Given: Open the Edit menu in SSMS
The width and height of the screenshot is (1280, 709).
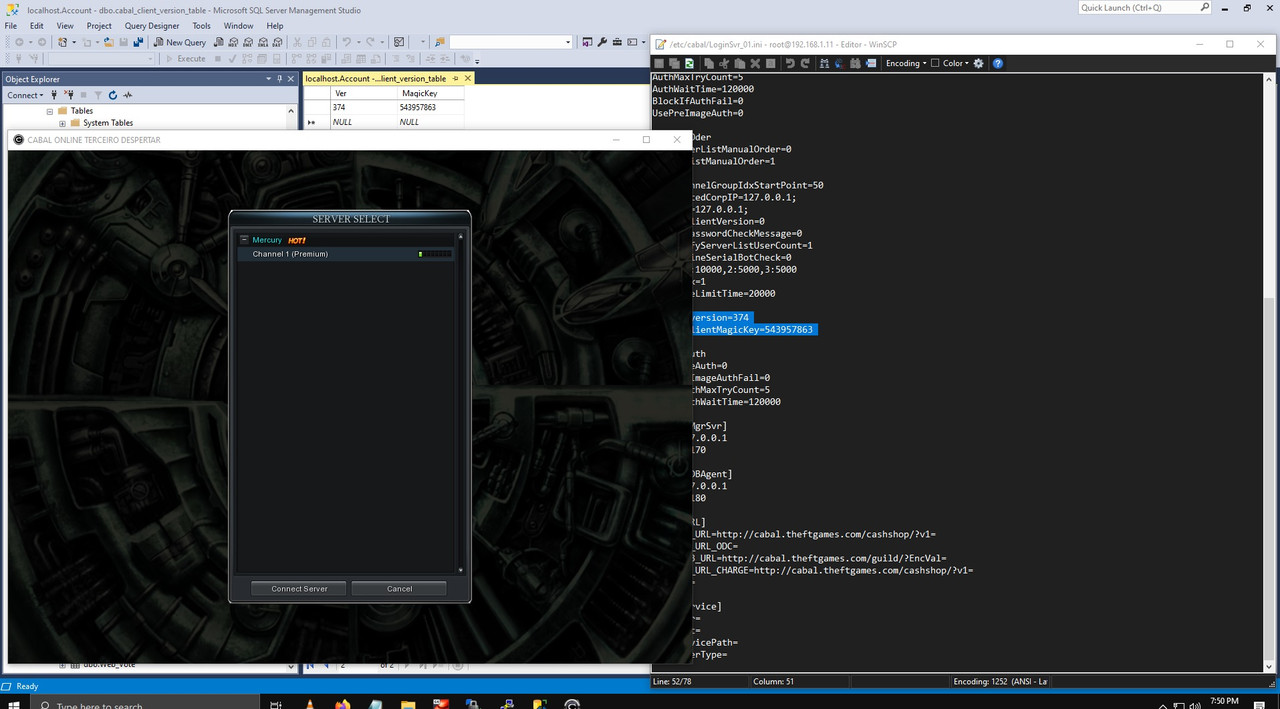Looking at the screenshot, I should click(36, 25).
